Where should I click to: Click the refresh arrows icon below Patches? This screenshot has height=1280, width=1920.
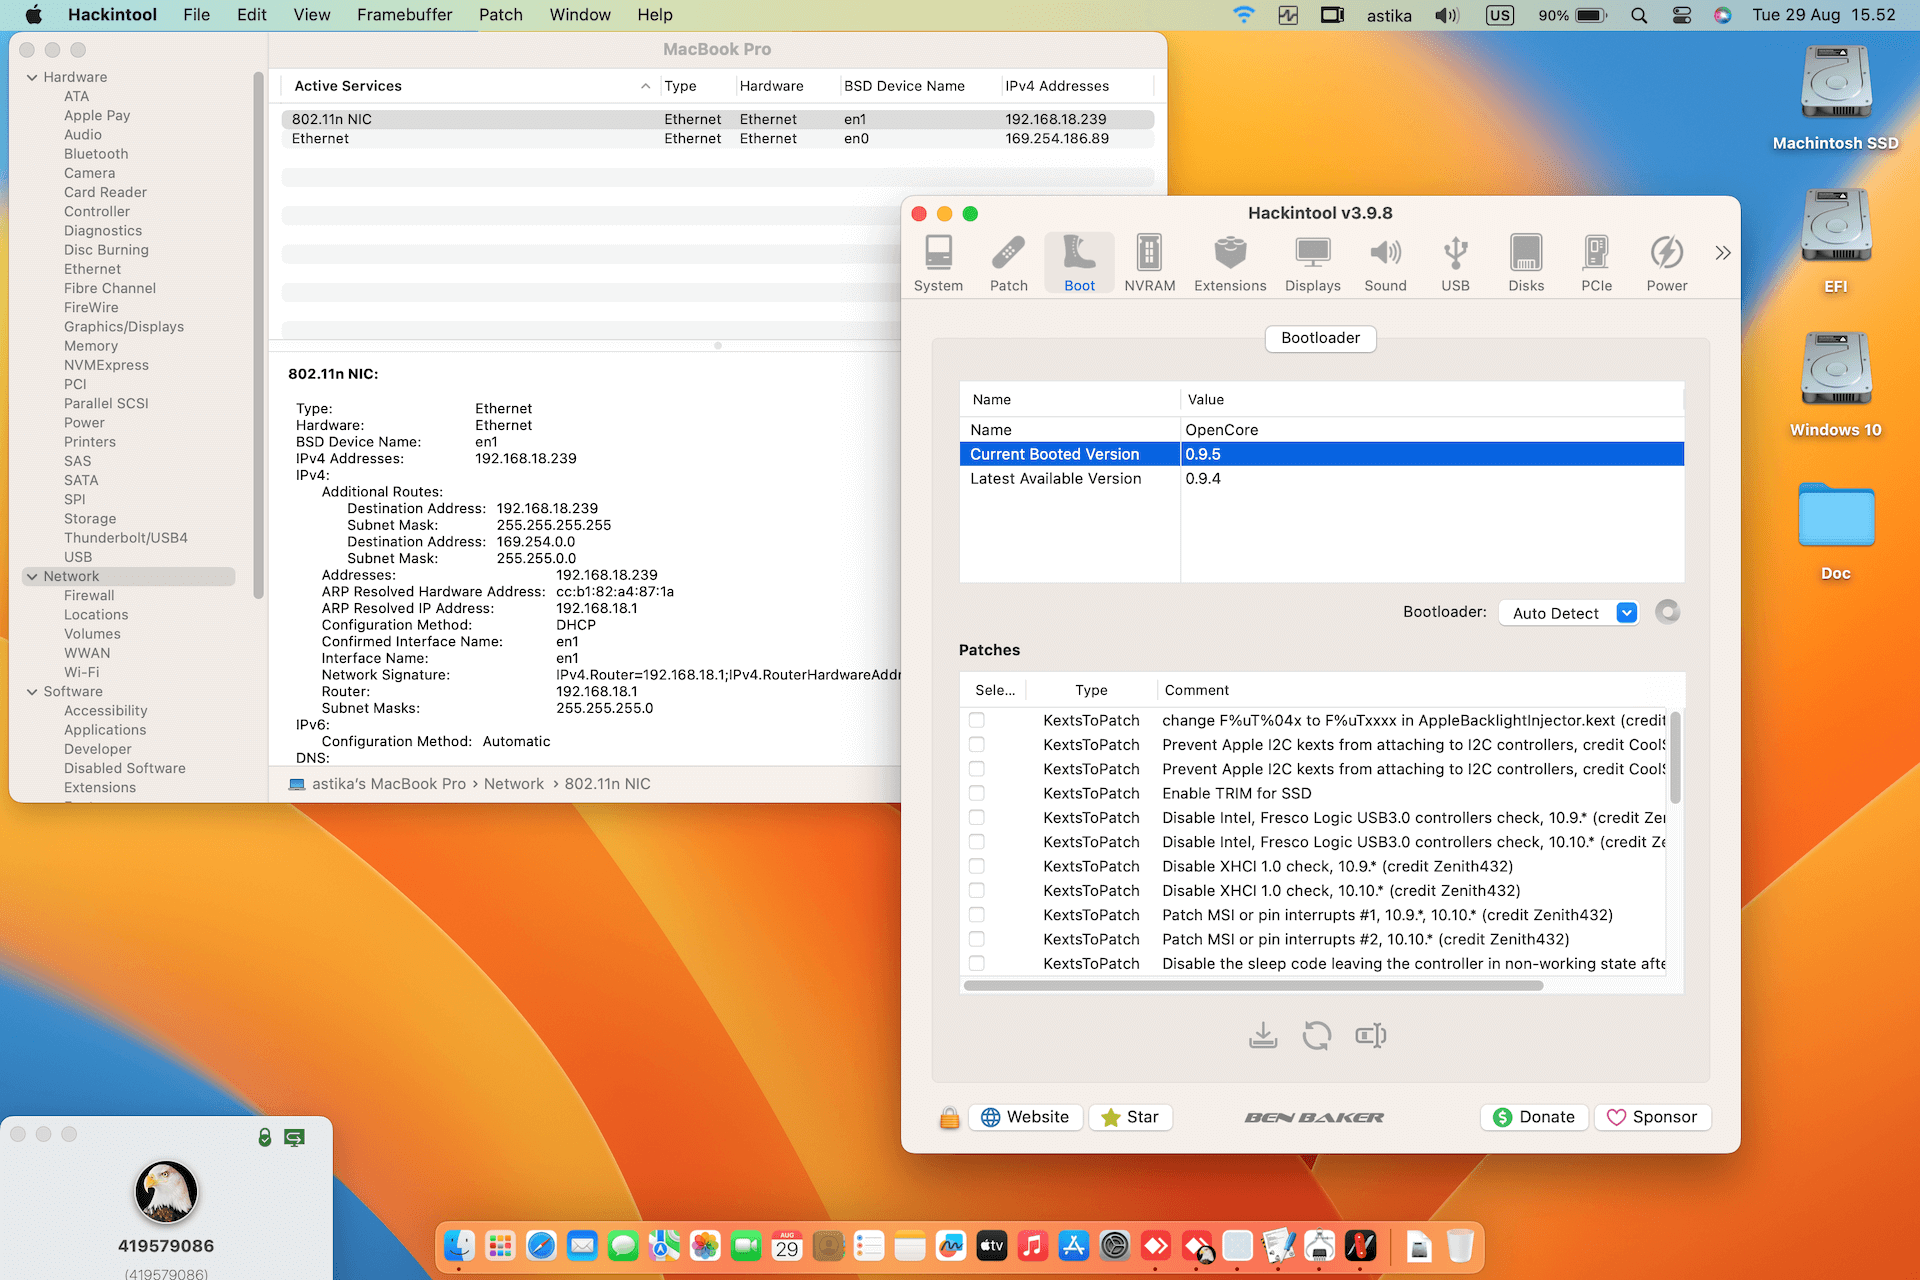[1317, 1035]
